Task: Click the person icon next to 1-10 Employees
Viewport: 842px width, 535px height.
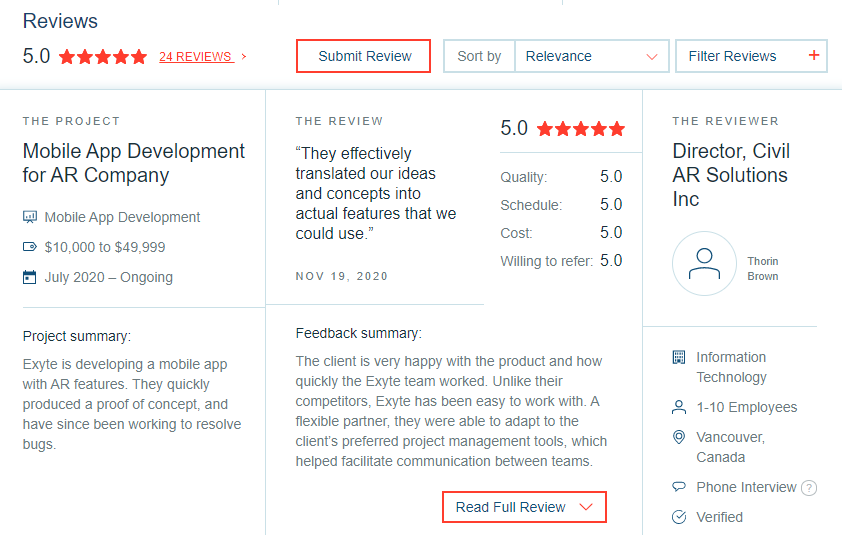Action: point(679,407)
